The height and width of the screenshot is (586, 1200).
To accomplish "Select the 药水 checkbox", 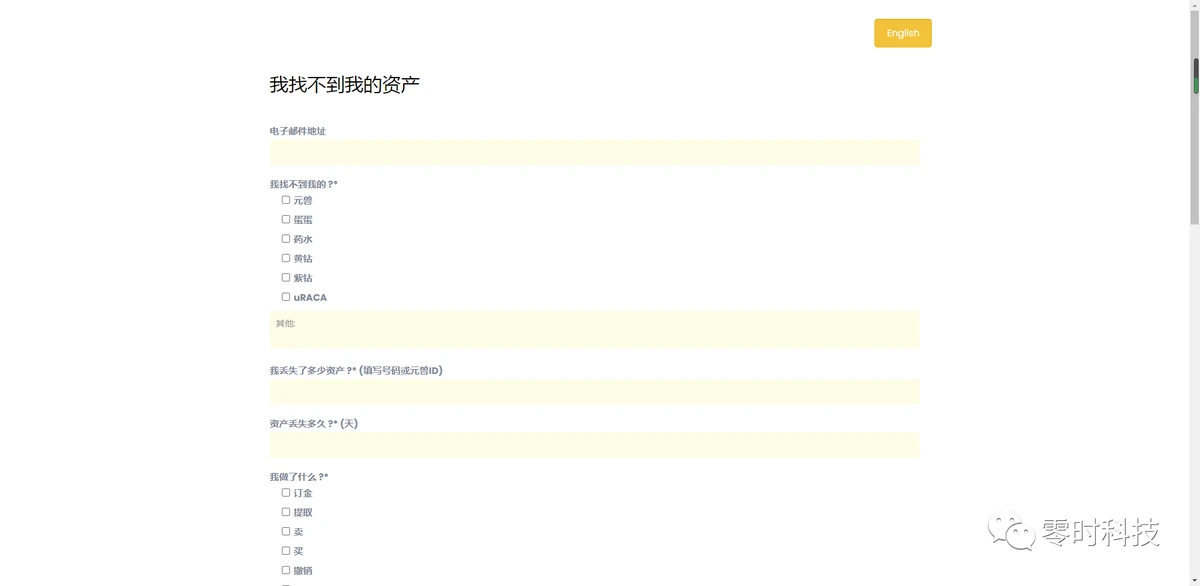I will click(x=286, y=239).
